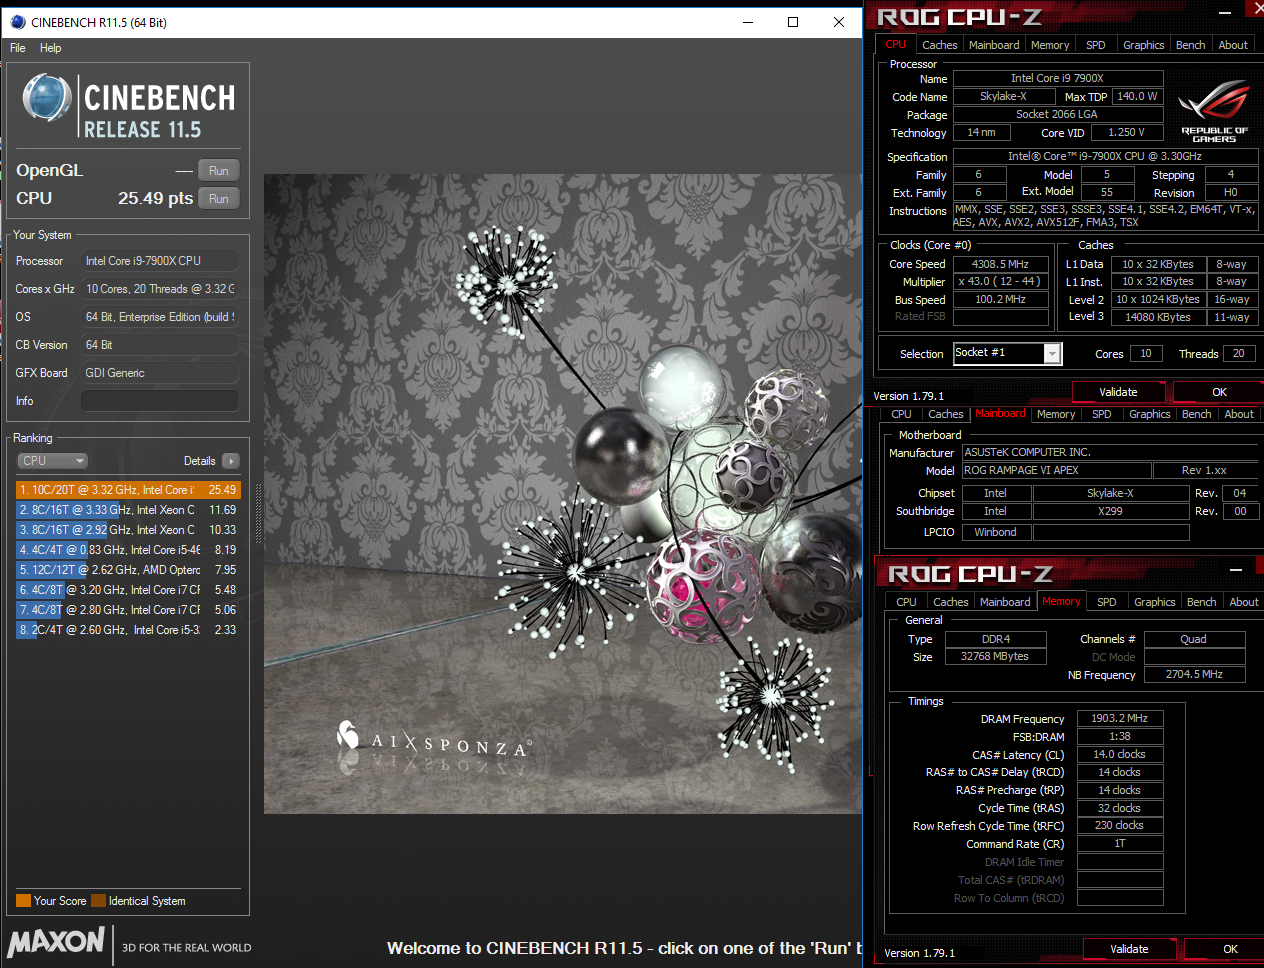Click the Info input field
This screenshot has height=968, width=1264.
click(159, 401)
